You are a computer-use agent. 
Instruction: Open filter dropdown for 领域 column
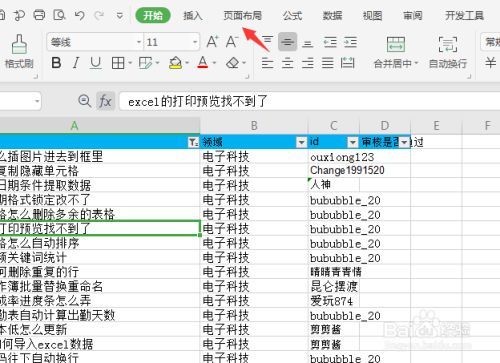point(301,142)
